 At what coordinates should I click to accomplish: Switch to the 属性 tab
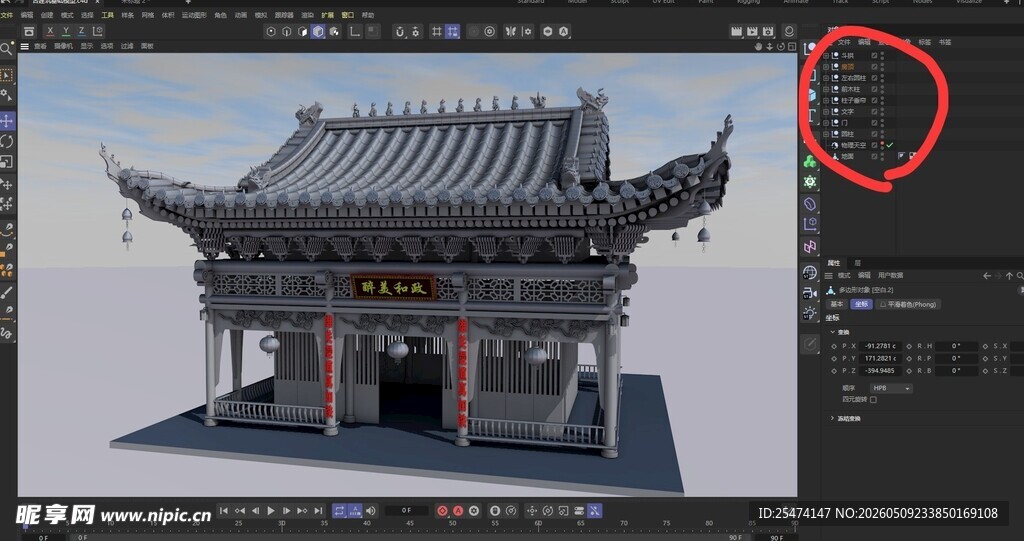[x=834, y=263]
